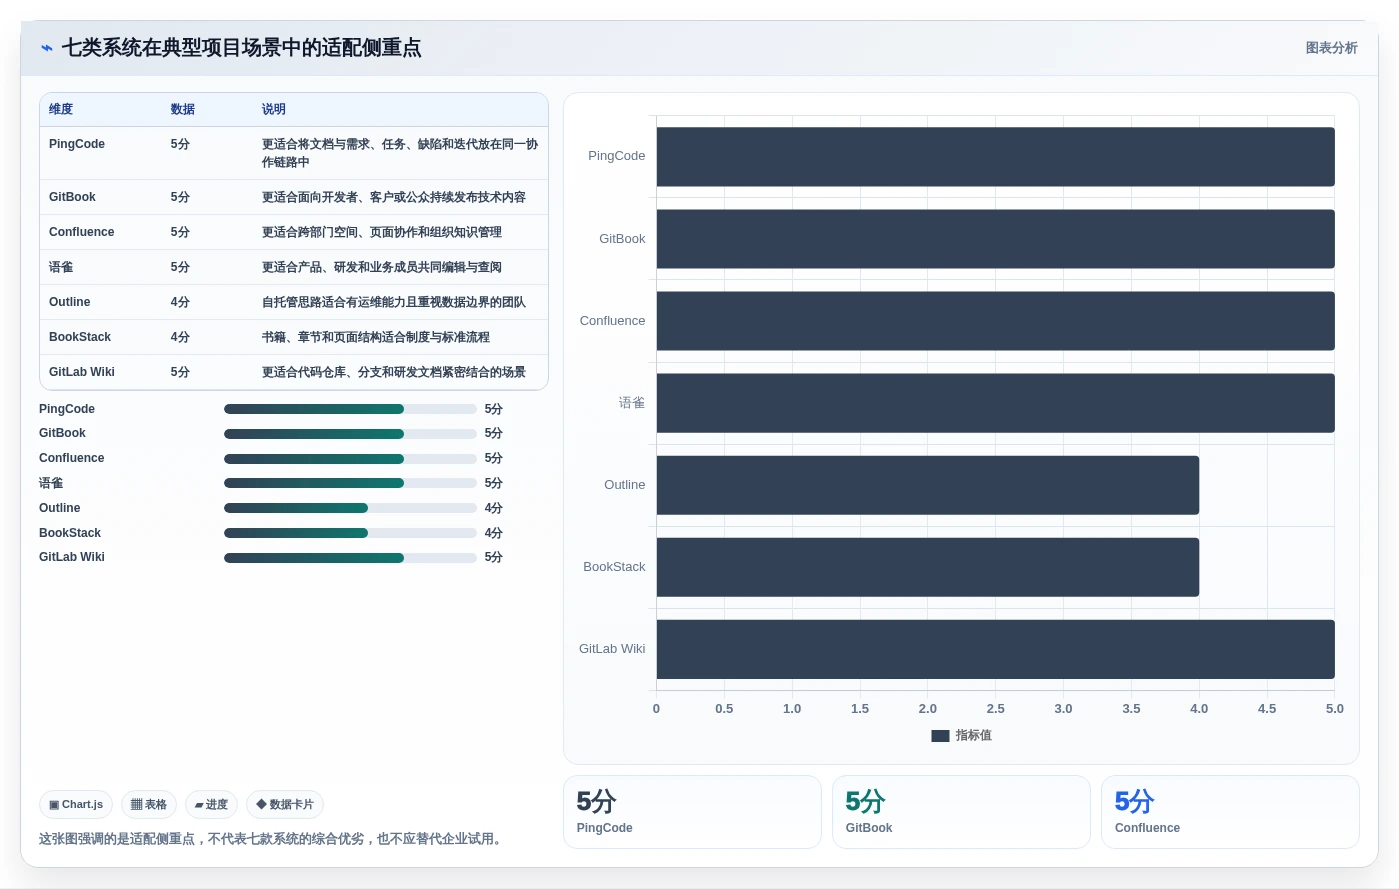Click the PingCode progress bar

click(350, 409)
